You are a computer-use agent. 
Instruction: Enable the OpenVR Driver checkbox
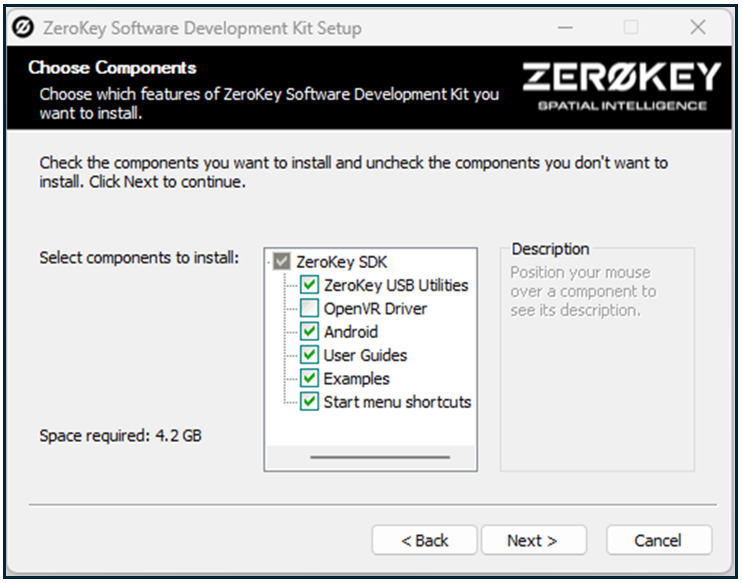[x=310, y=309]
